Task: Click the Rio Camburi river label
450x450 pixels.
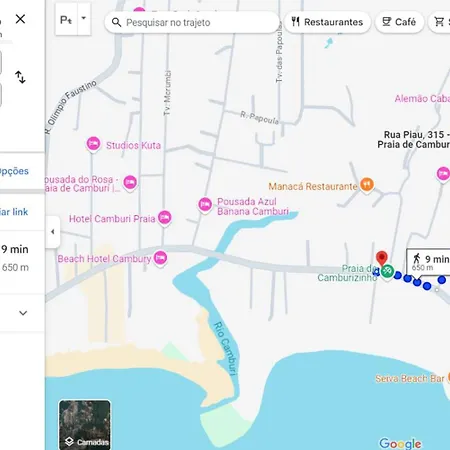Action: pos(226,348)
